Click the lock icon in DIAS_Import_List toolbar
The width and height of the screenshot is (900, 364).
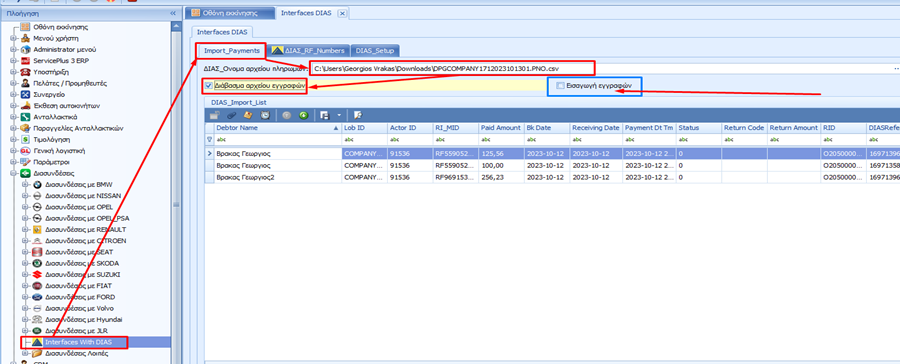[214, 115]
